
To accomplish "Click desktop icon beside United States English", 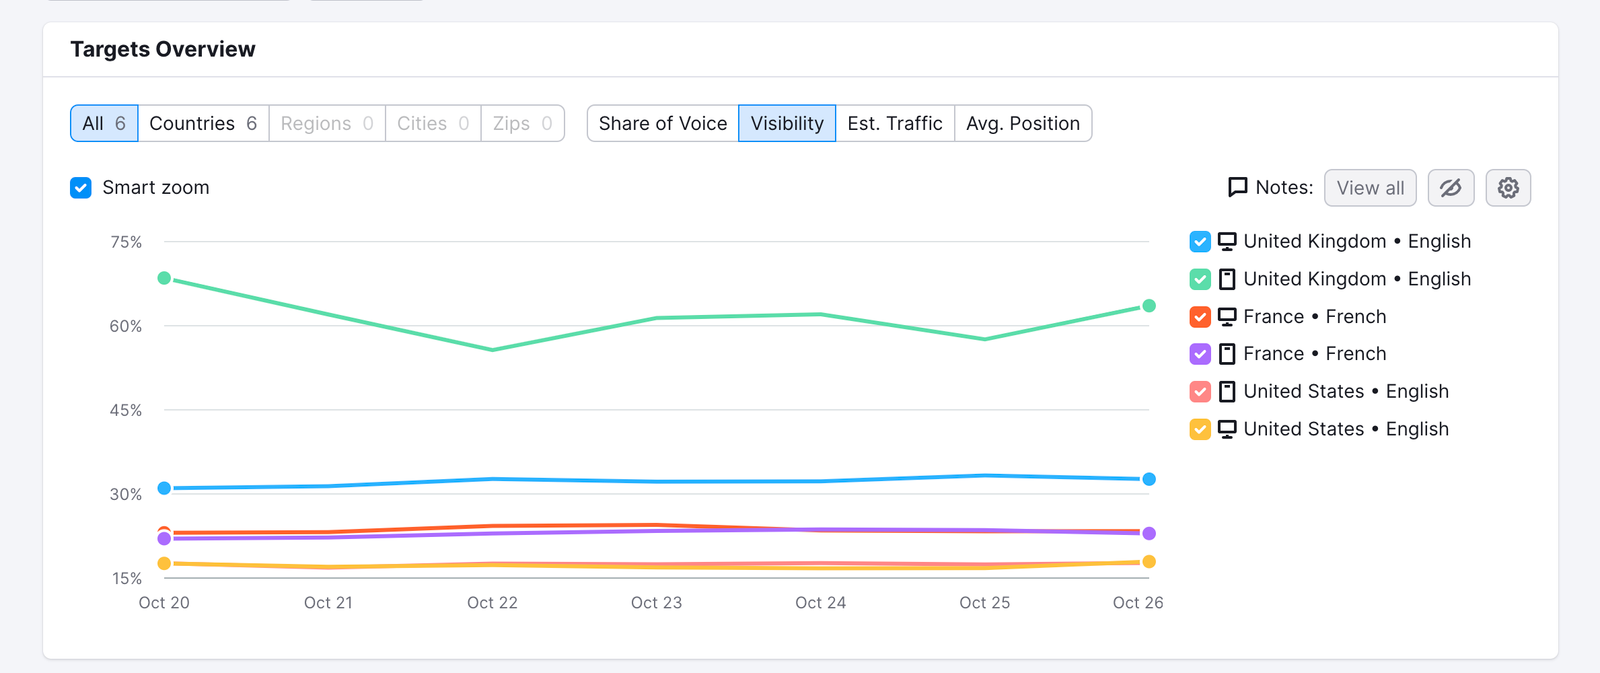I will (1227, 429).
